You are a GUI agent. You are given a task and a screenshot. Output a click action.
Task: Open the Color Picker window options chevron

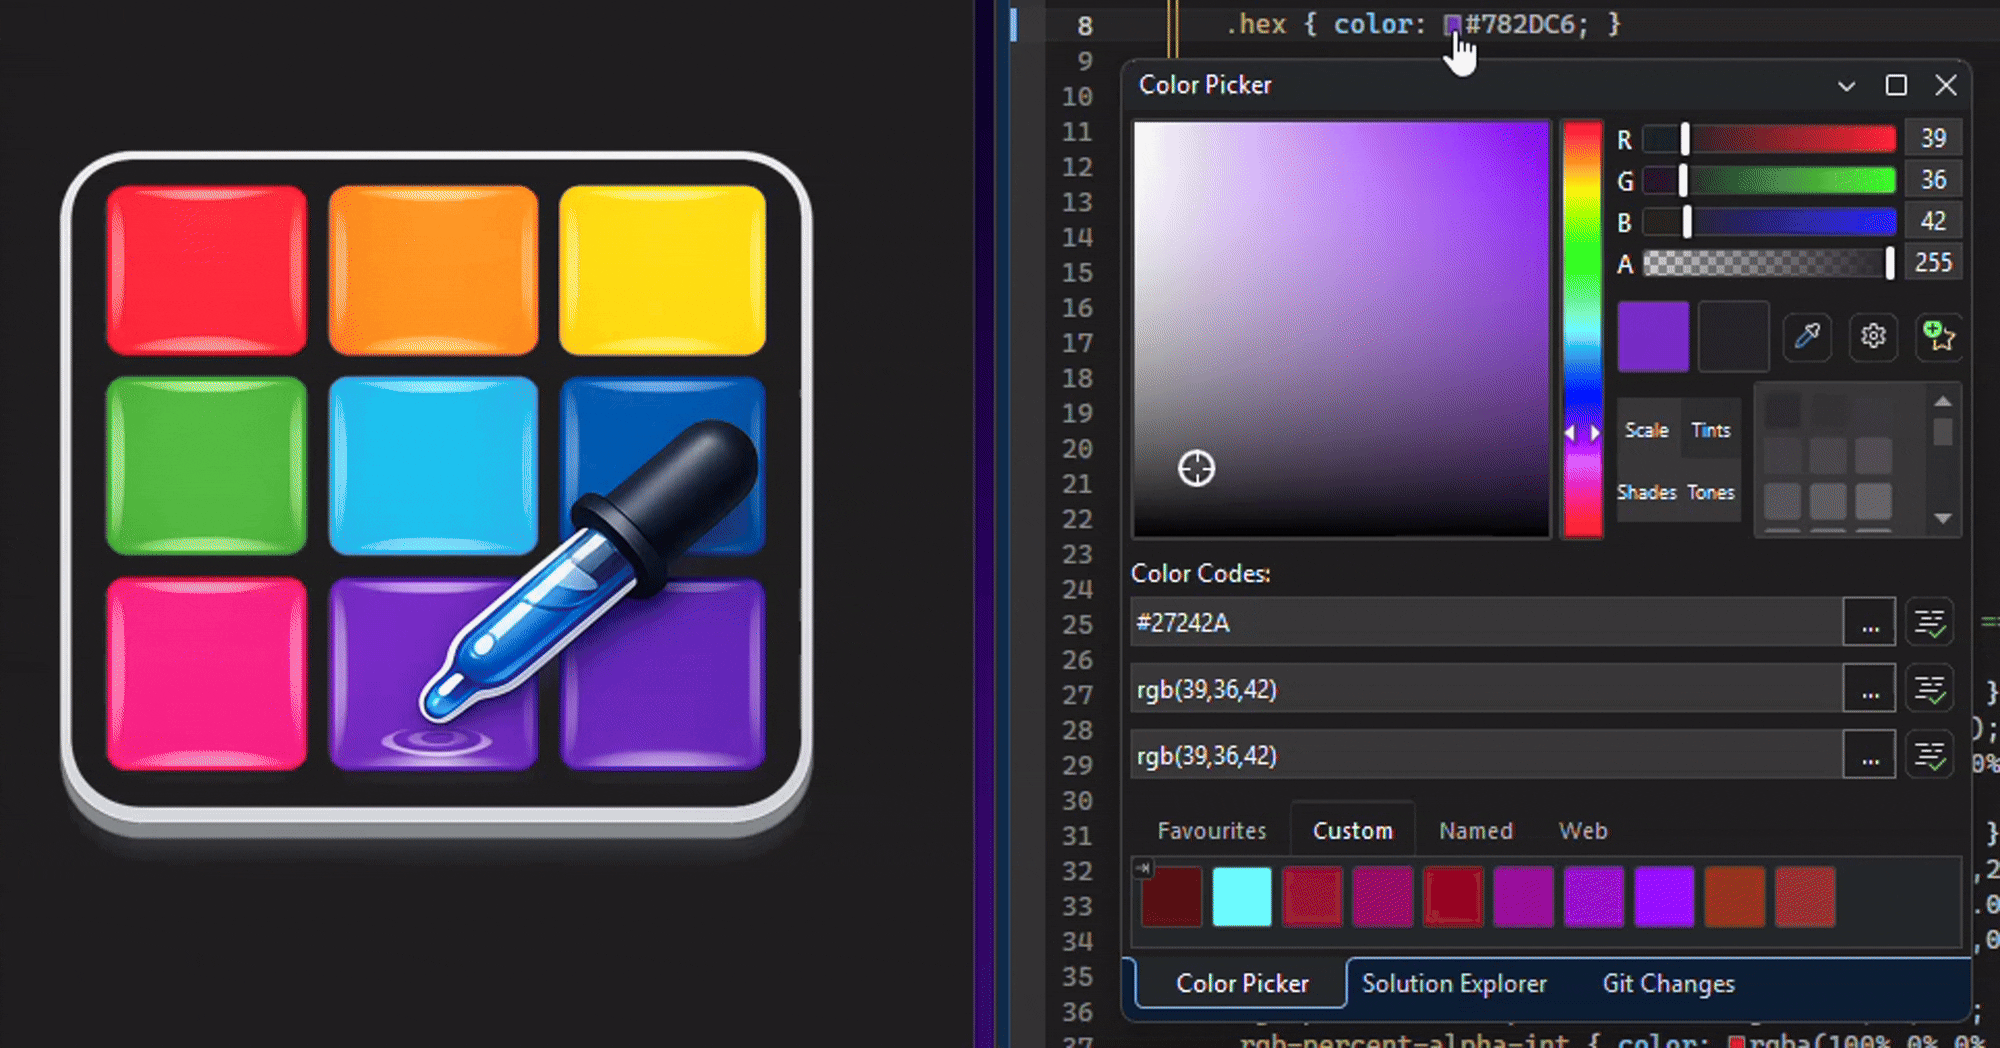point(1846,86)
